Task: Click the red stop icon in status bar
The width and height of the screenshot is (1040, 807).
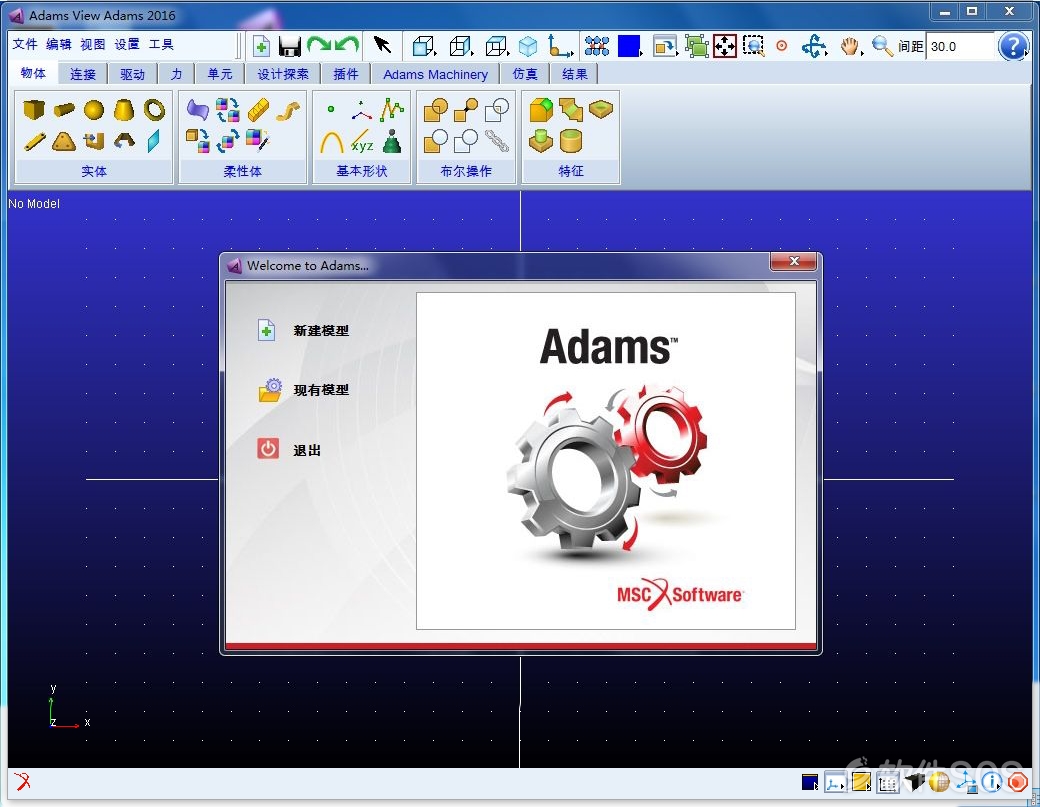Action: click(1017, 782)
